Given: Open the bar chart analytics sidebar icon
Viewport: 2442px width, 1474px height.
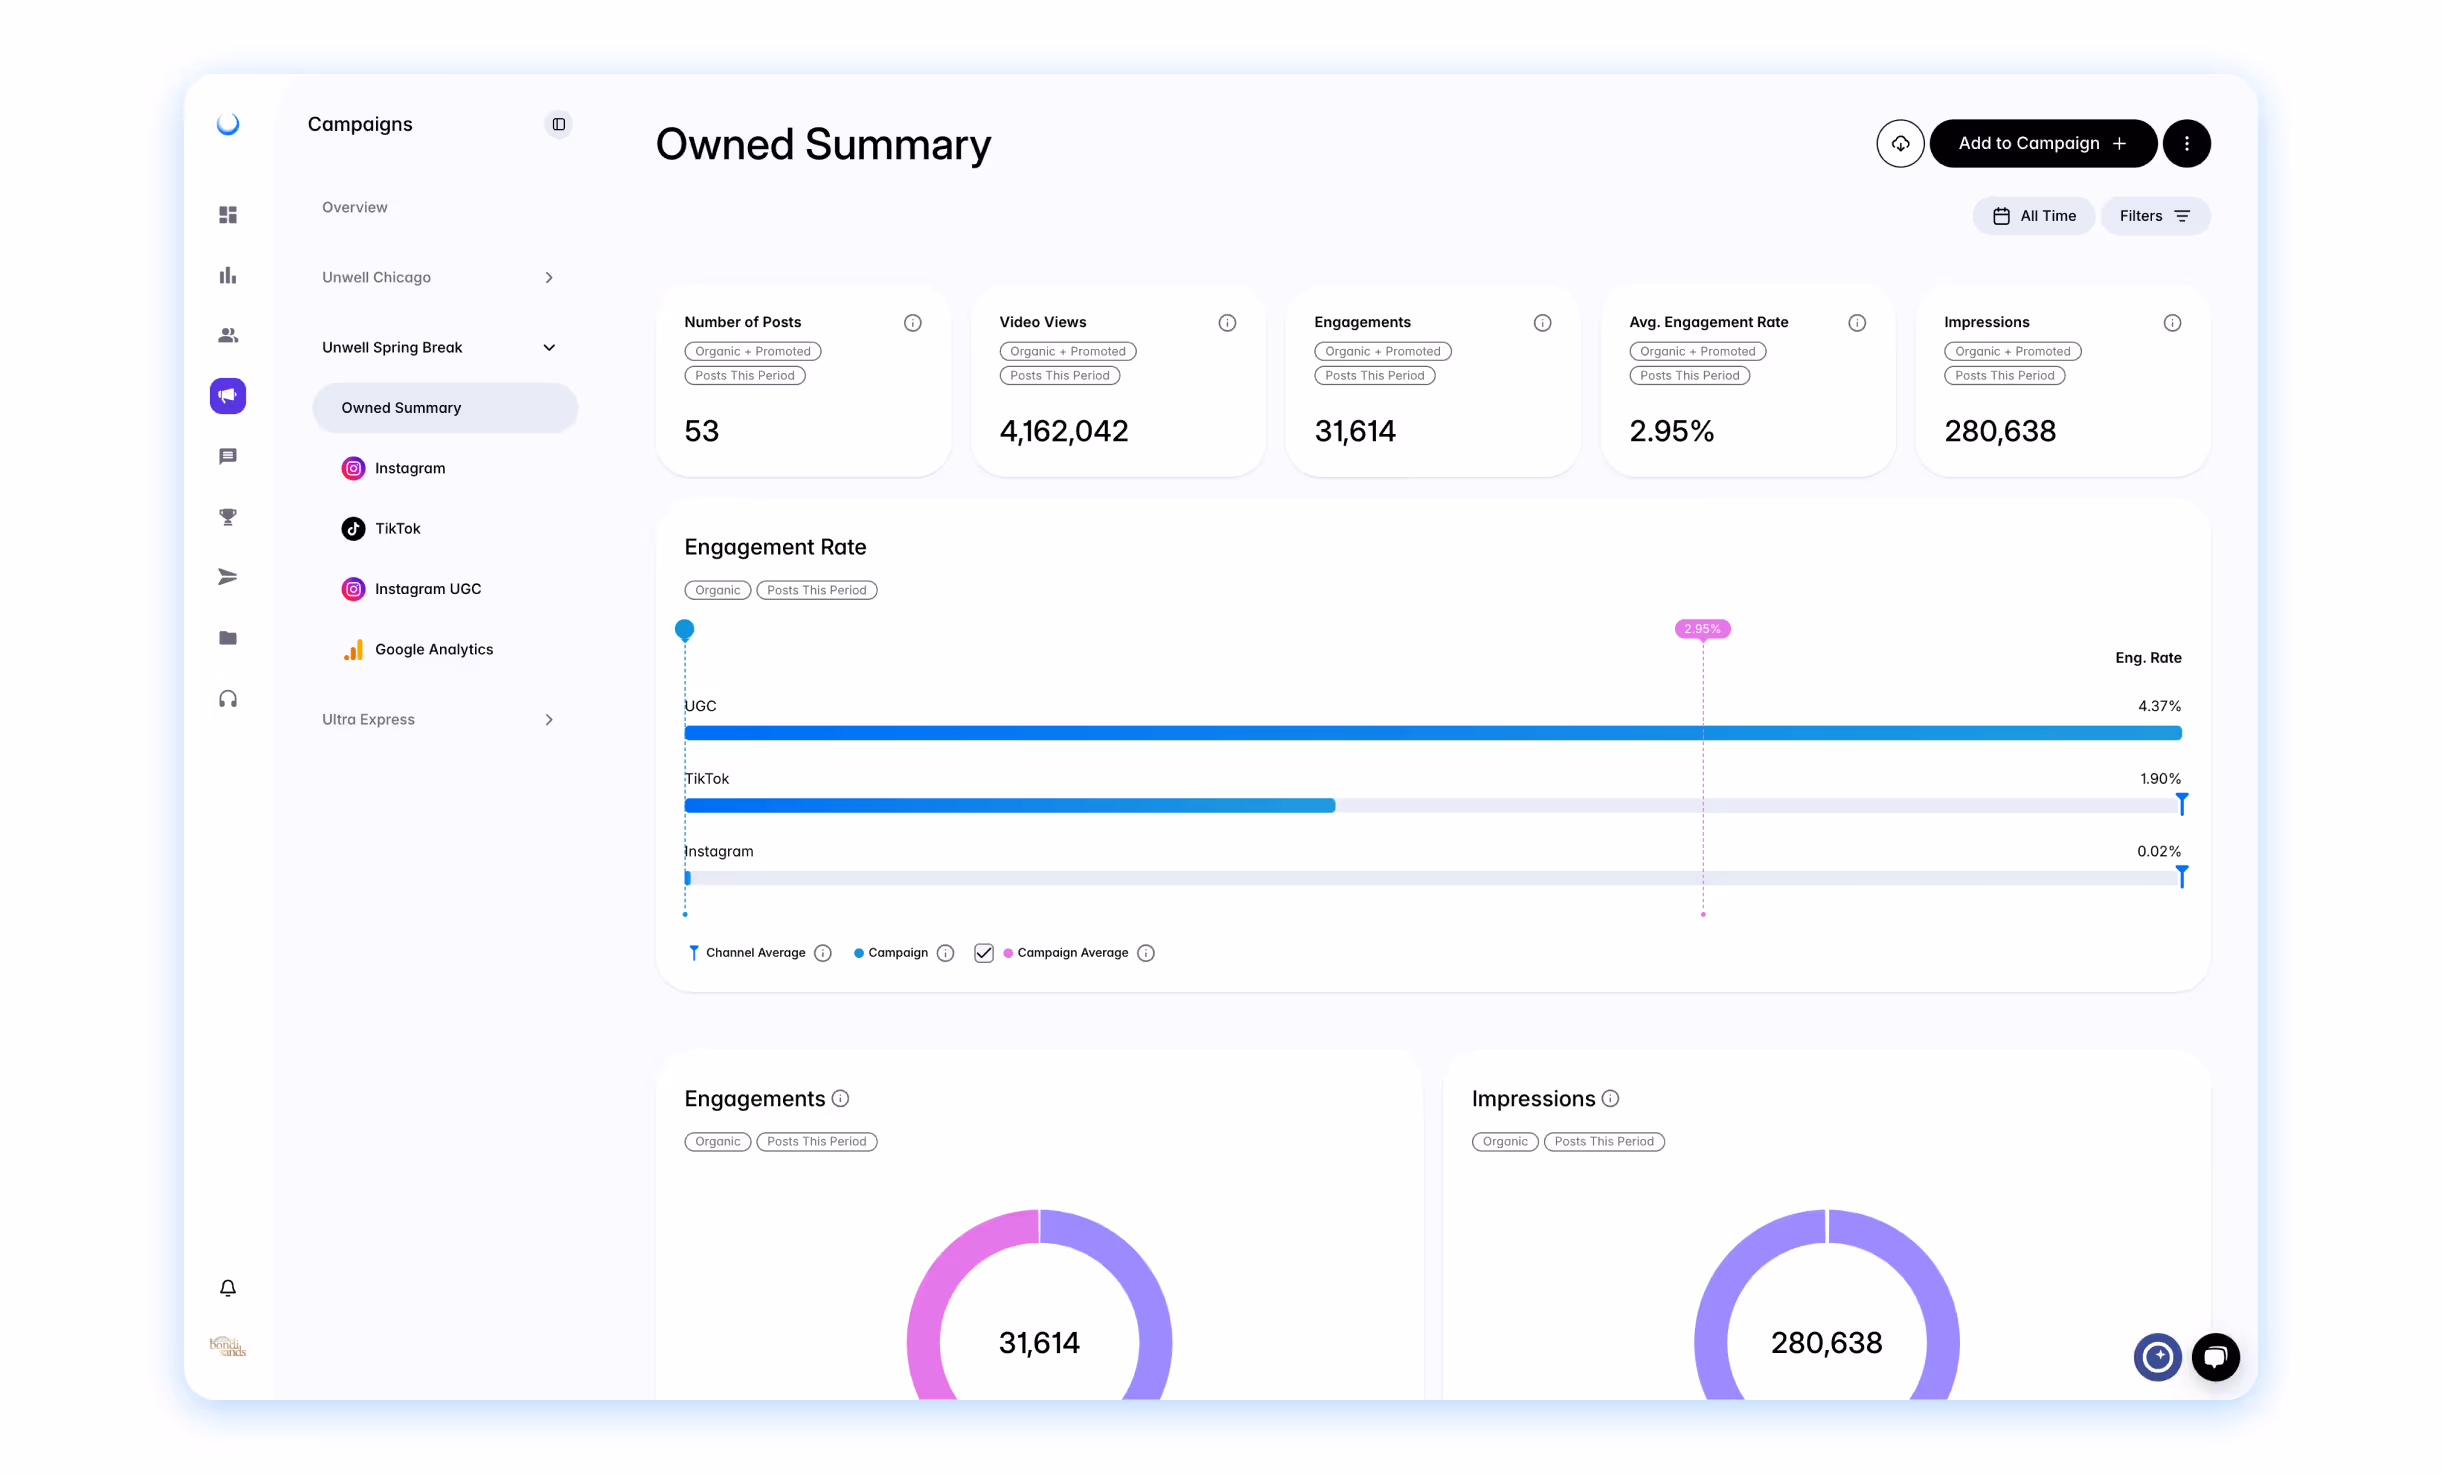Looking at the screenshot, I should tap(228, 275).
